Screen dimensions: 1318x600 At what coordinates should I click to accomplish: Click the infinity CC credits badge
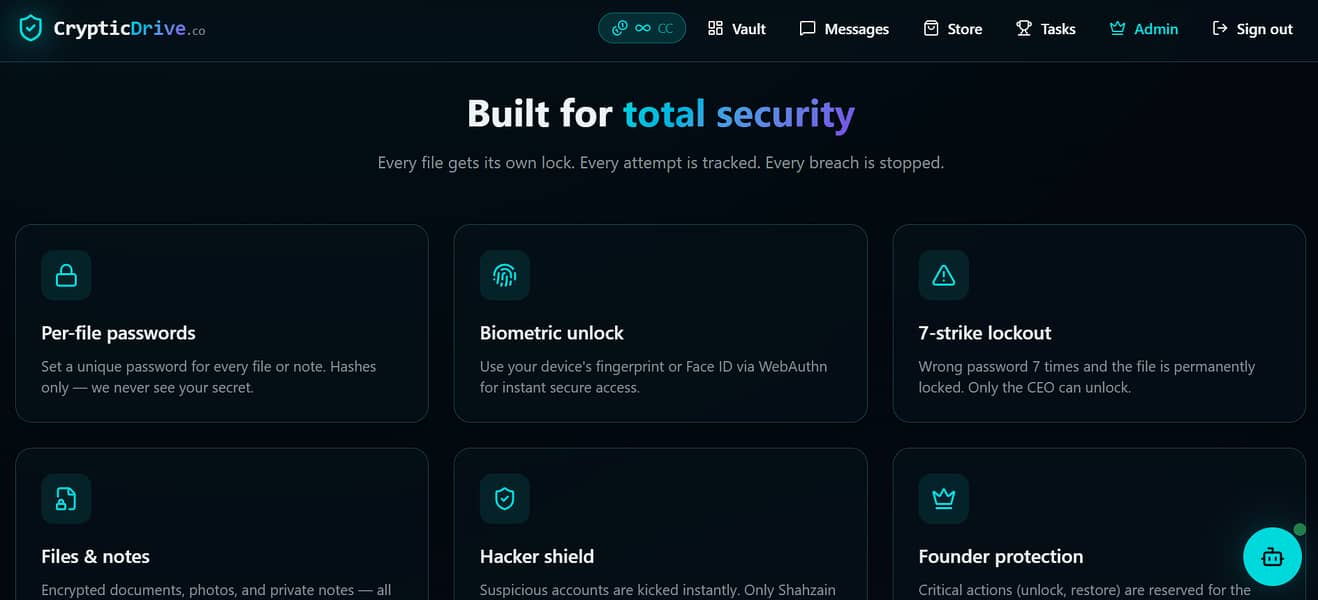click(x=642, y=28)
